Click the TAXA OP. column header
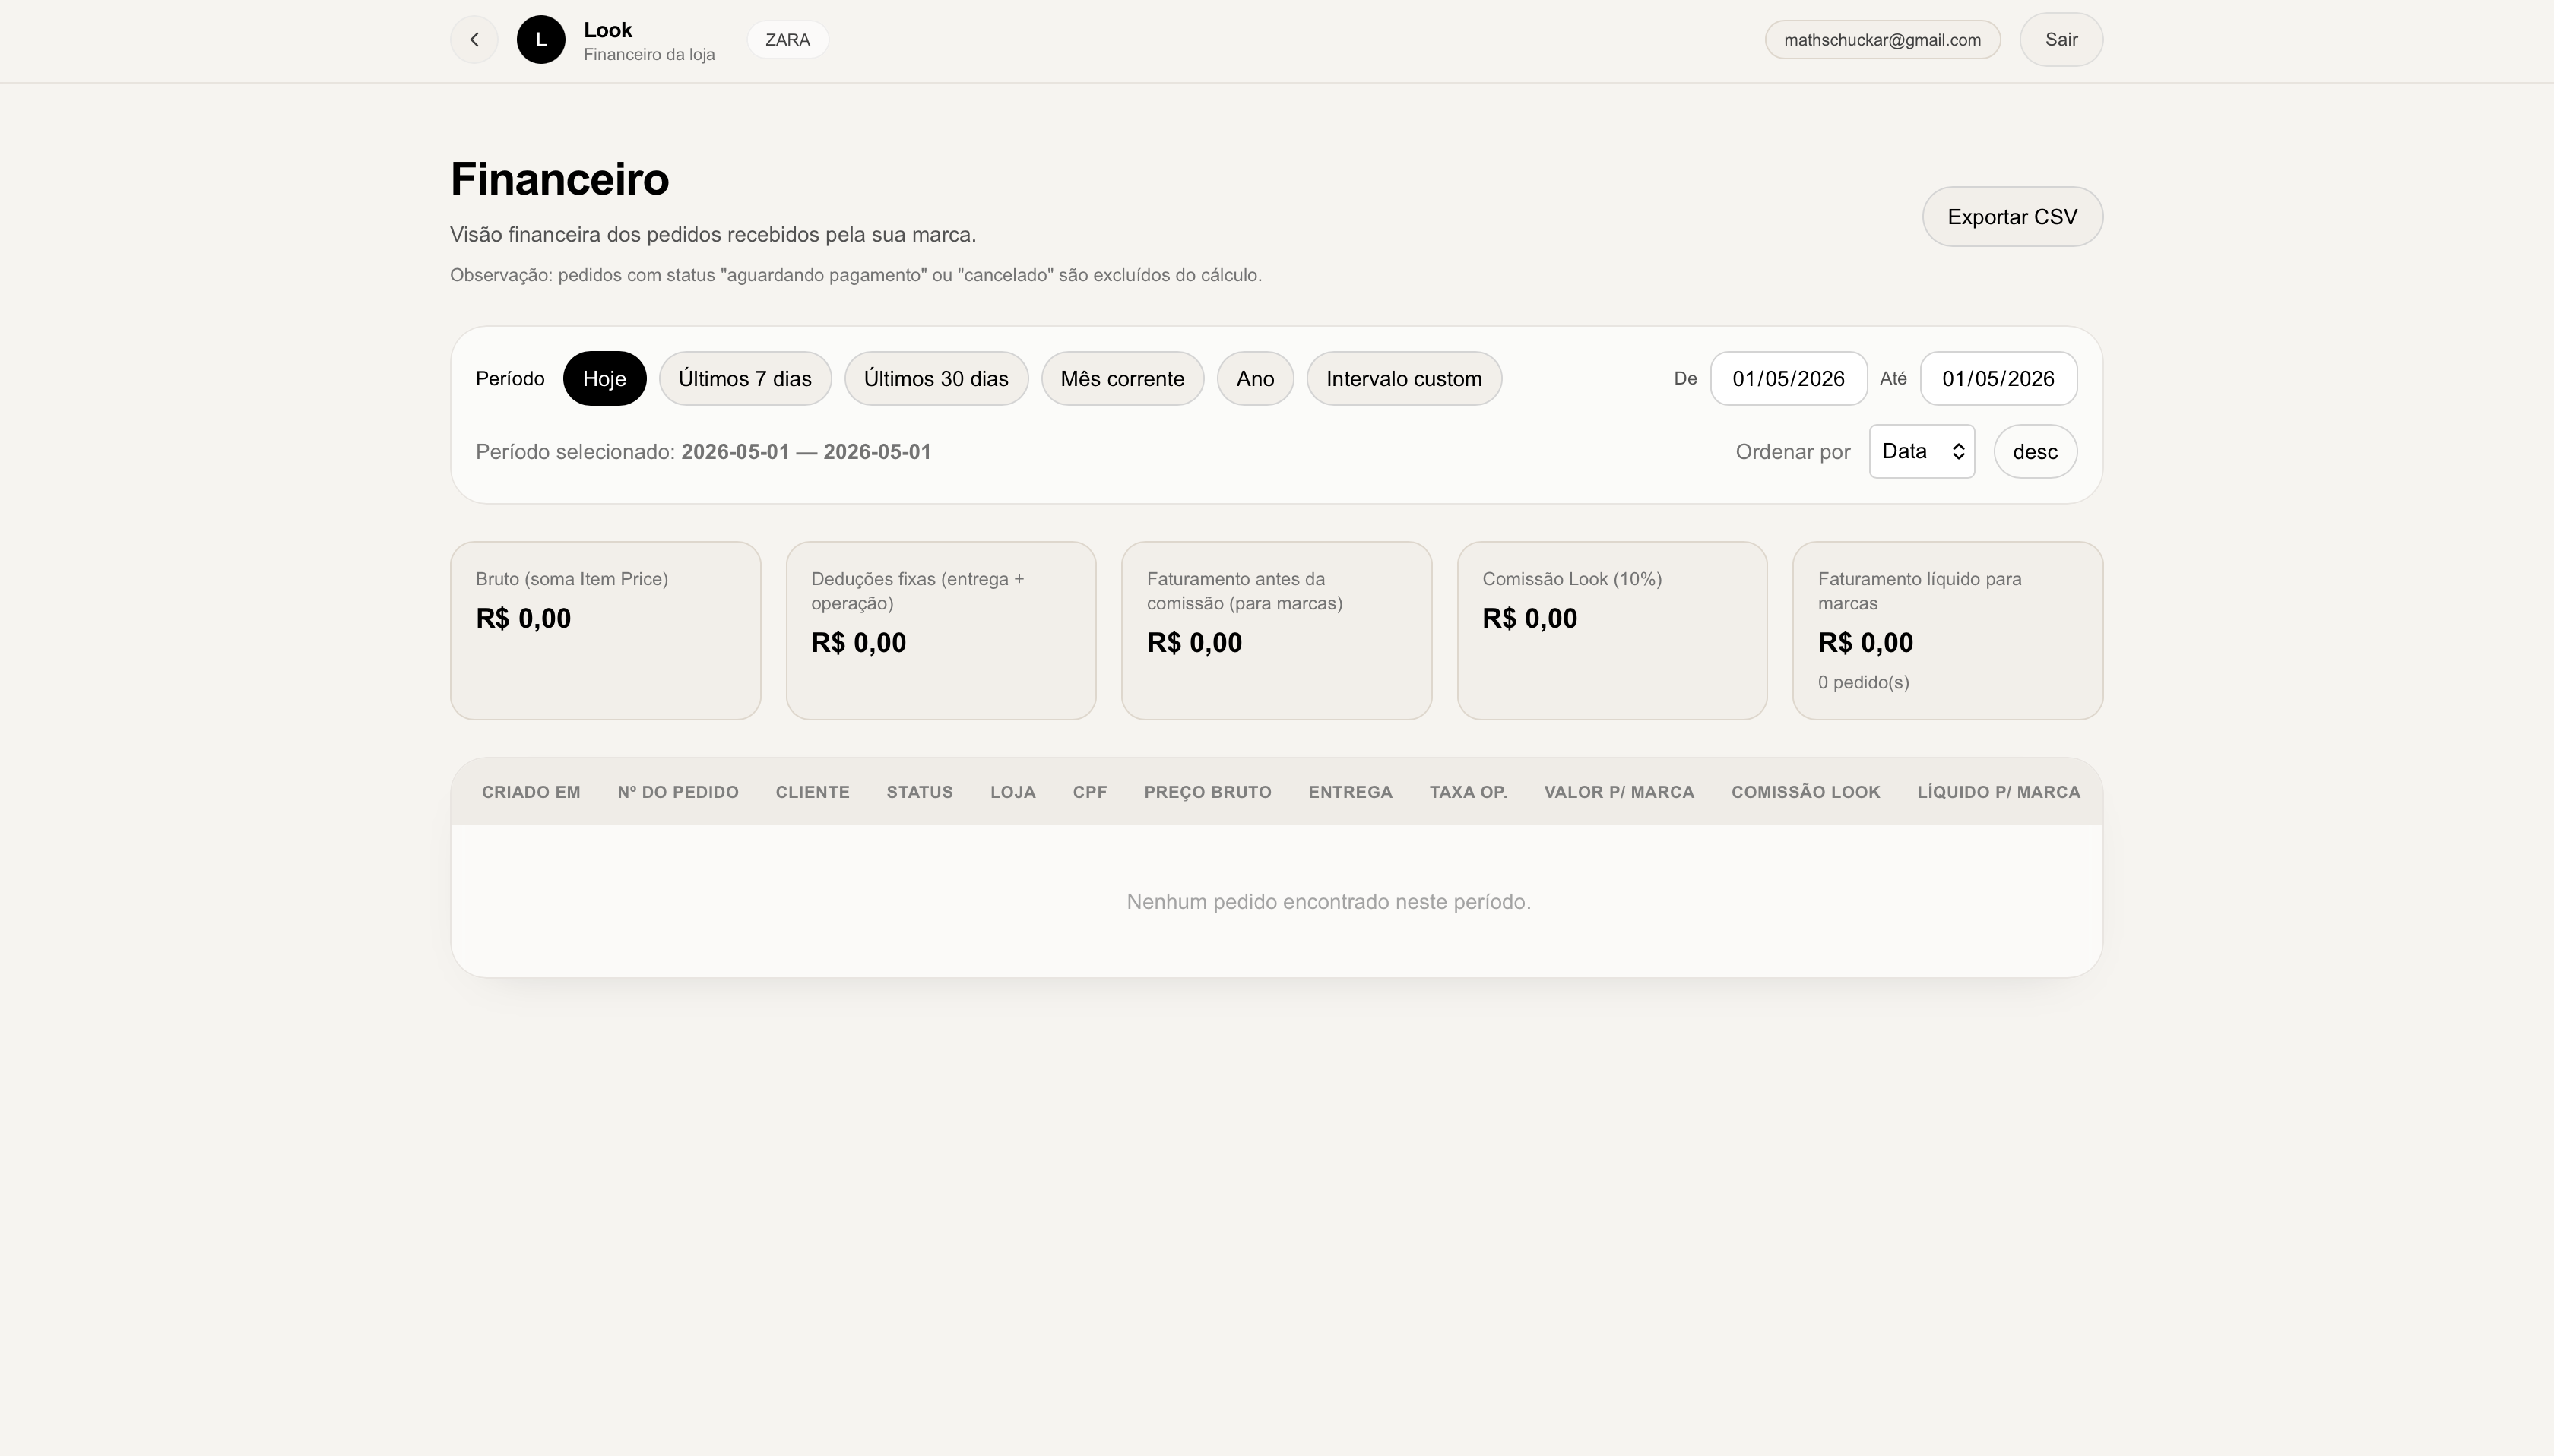The width and height of the screenshot is (2554, 1456). [1468, 792]
